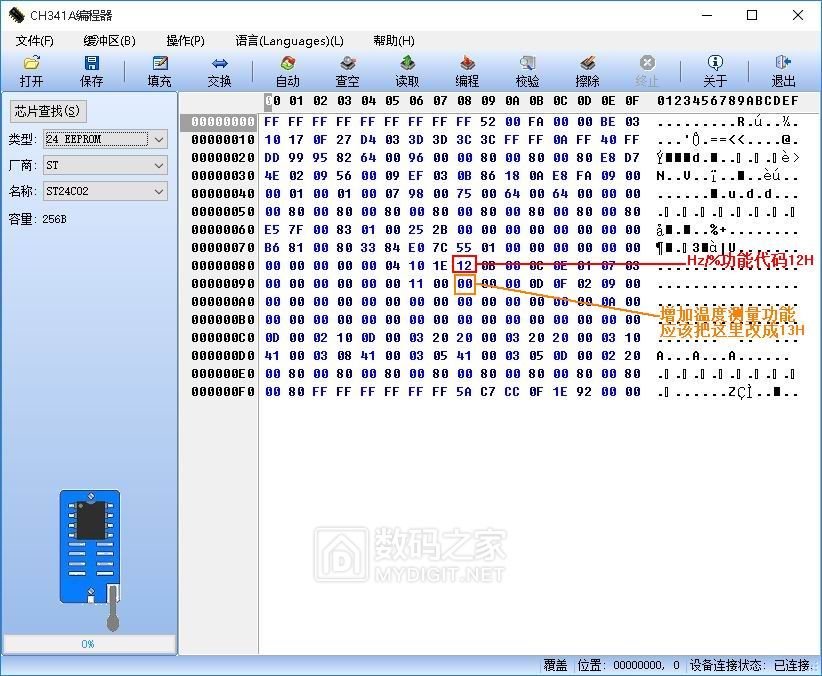The width and height of the screenshot is (822, 676).
Task: Click the 0% progress bar
Action: click(x=89, y=643)
